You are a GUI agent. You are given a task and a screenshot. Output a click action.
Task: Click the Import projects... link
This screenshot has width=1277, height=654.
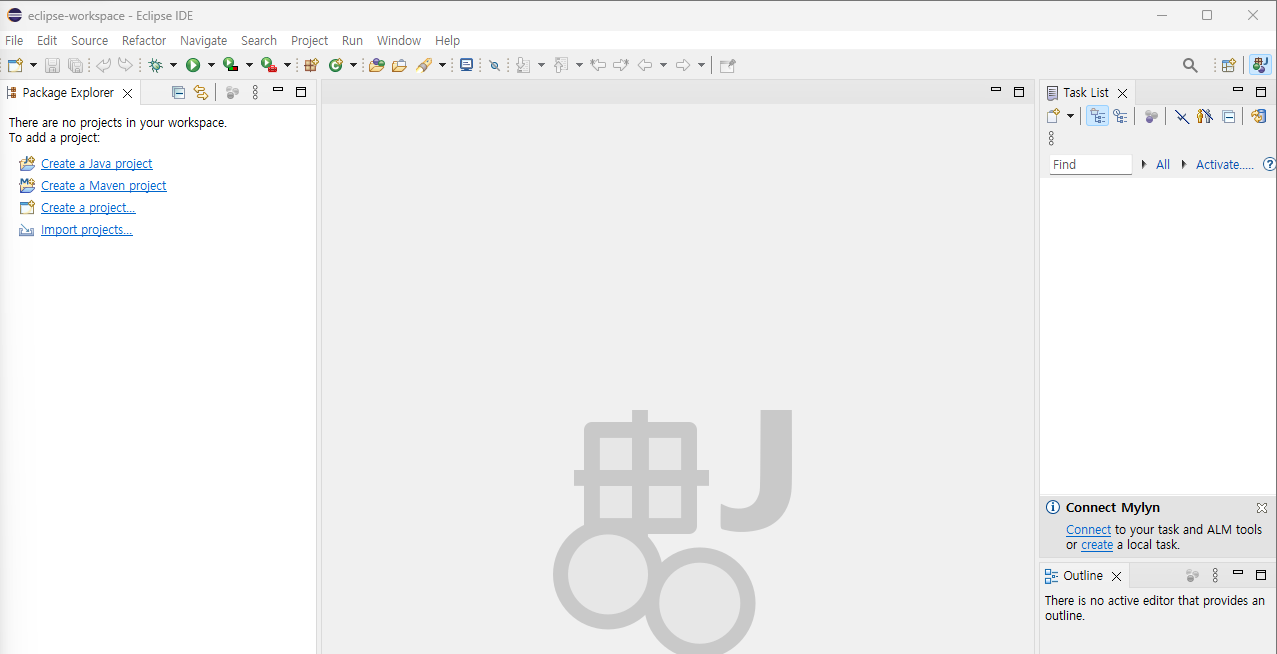tap(87, 229)
